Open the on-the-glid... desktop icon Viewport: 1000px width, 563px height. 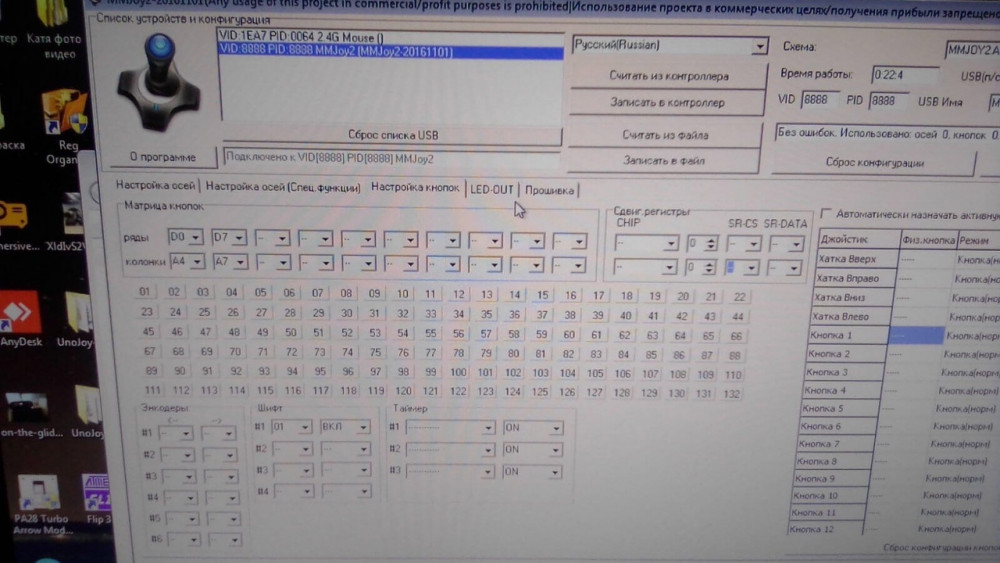pos(31,414)
